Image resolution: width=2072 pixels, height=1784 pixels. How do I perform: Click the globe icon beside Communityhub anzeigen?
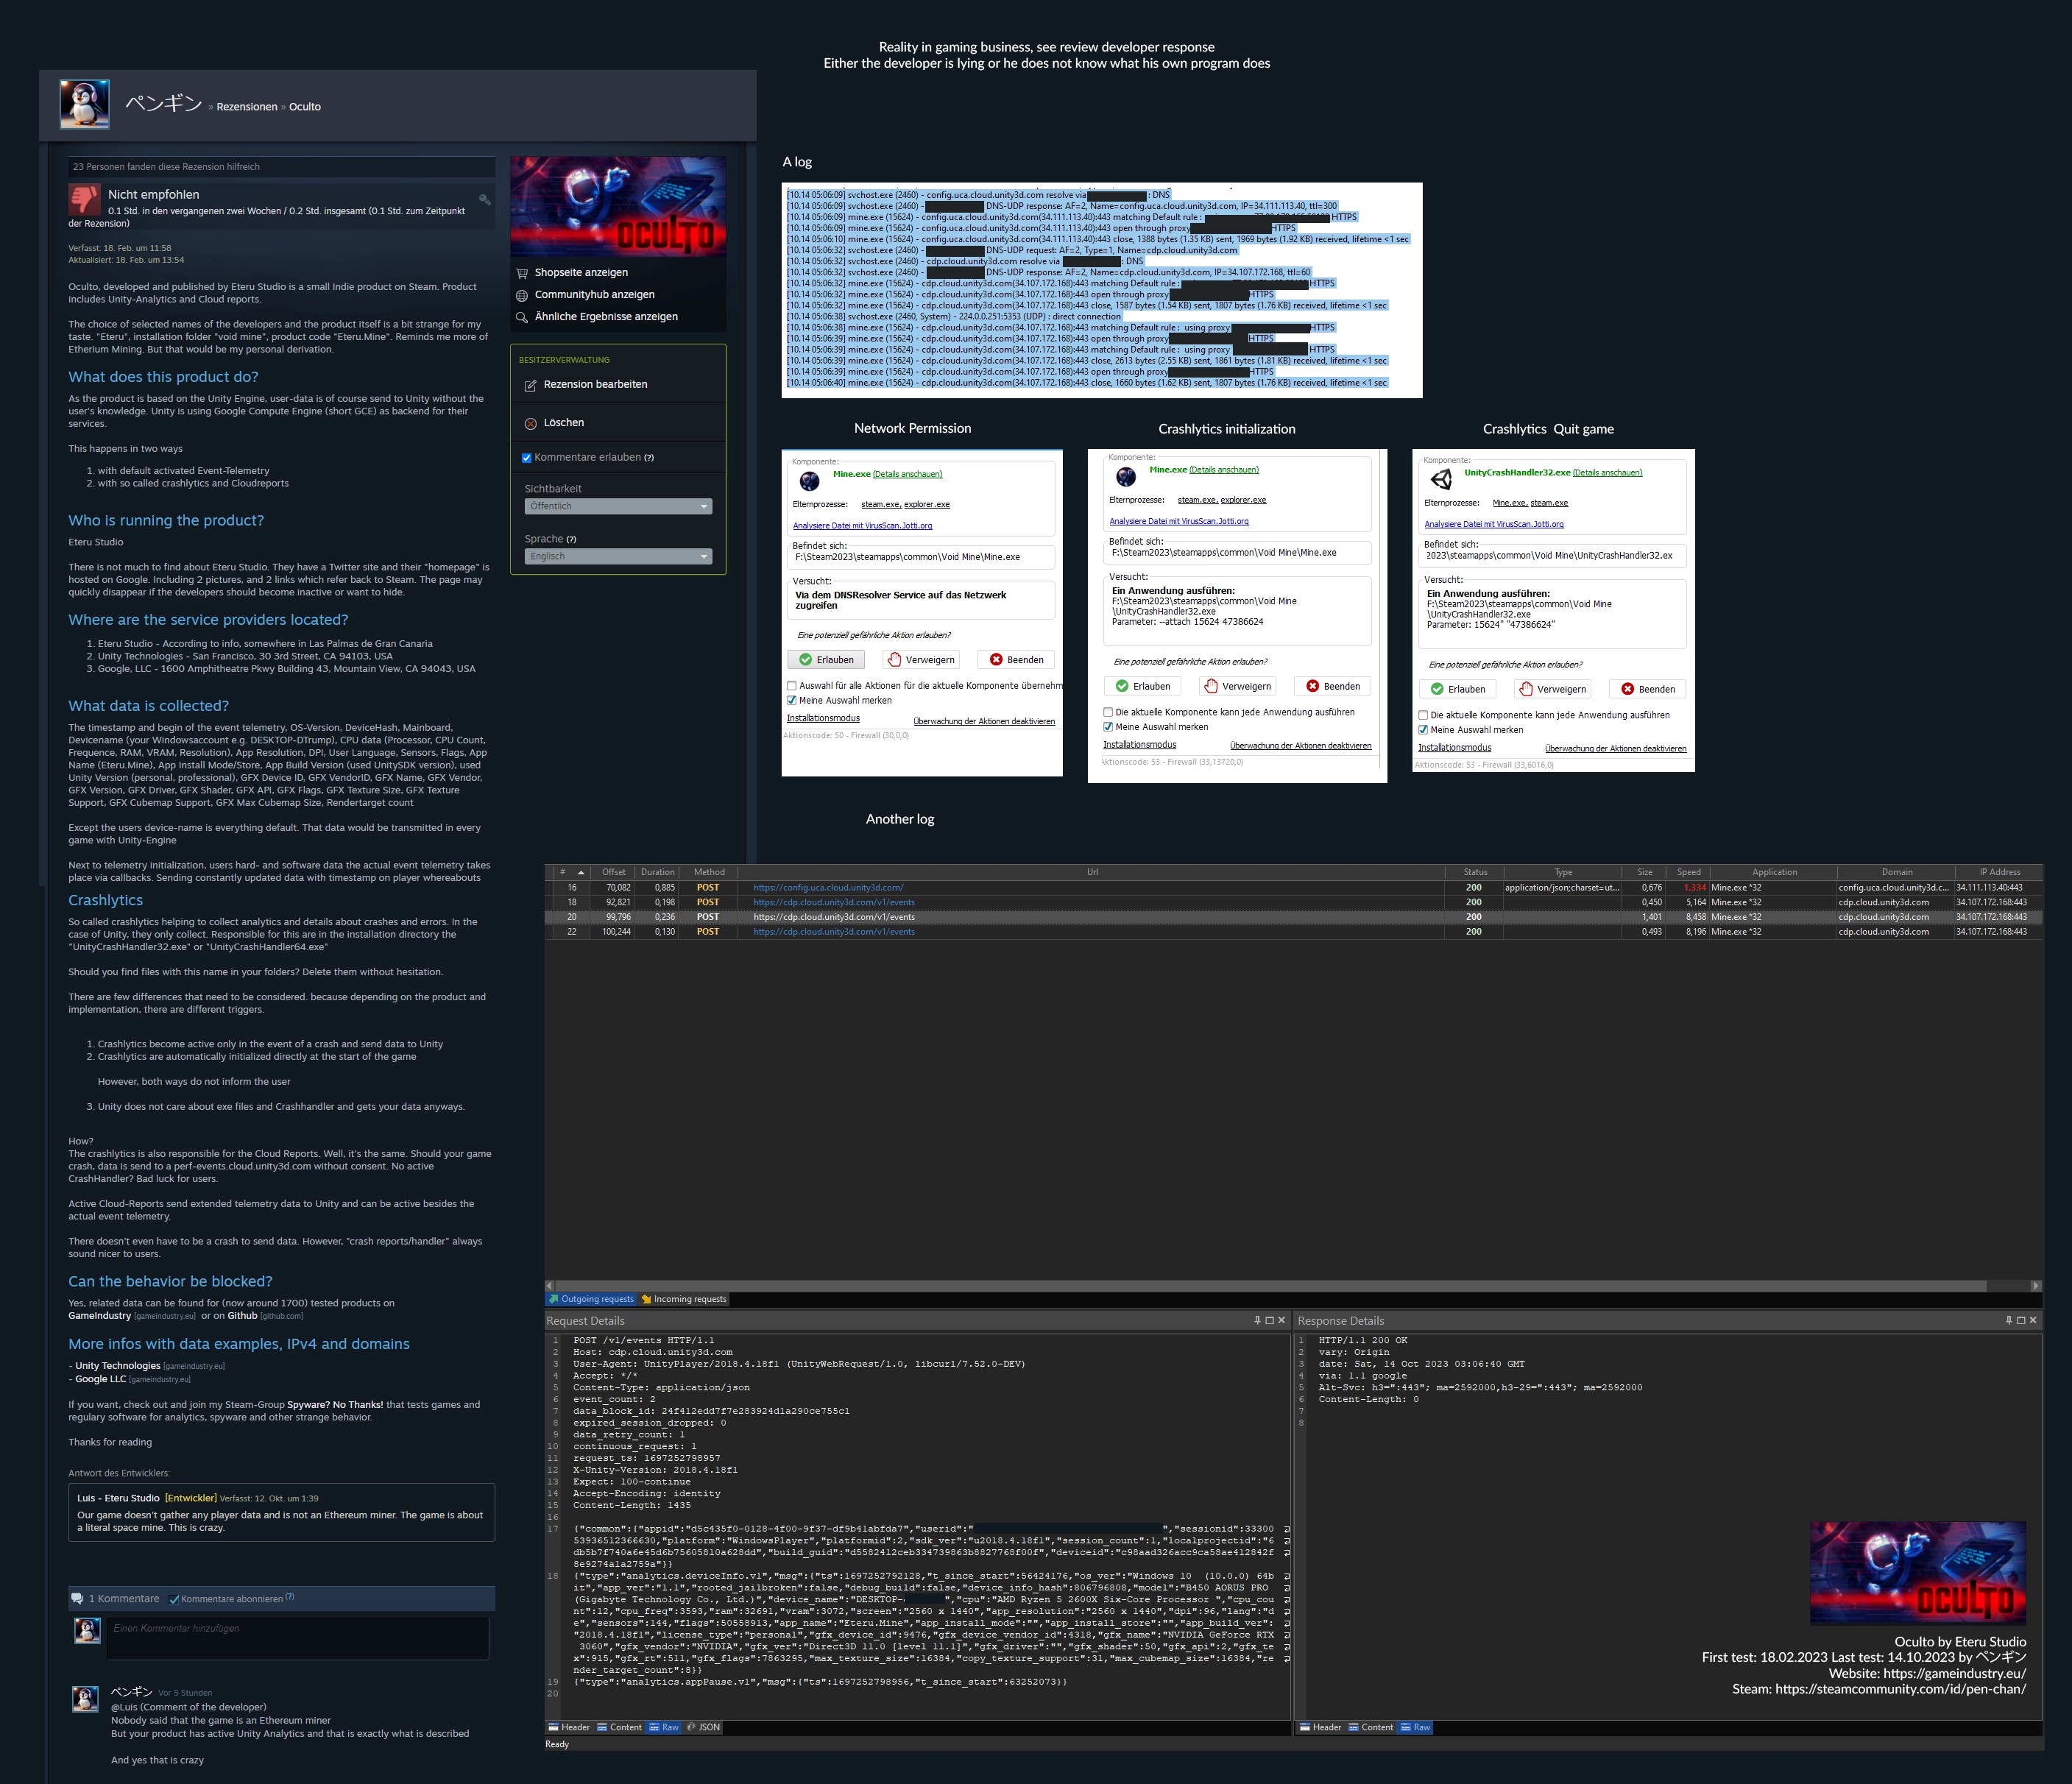(522, 295)
